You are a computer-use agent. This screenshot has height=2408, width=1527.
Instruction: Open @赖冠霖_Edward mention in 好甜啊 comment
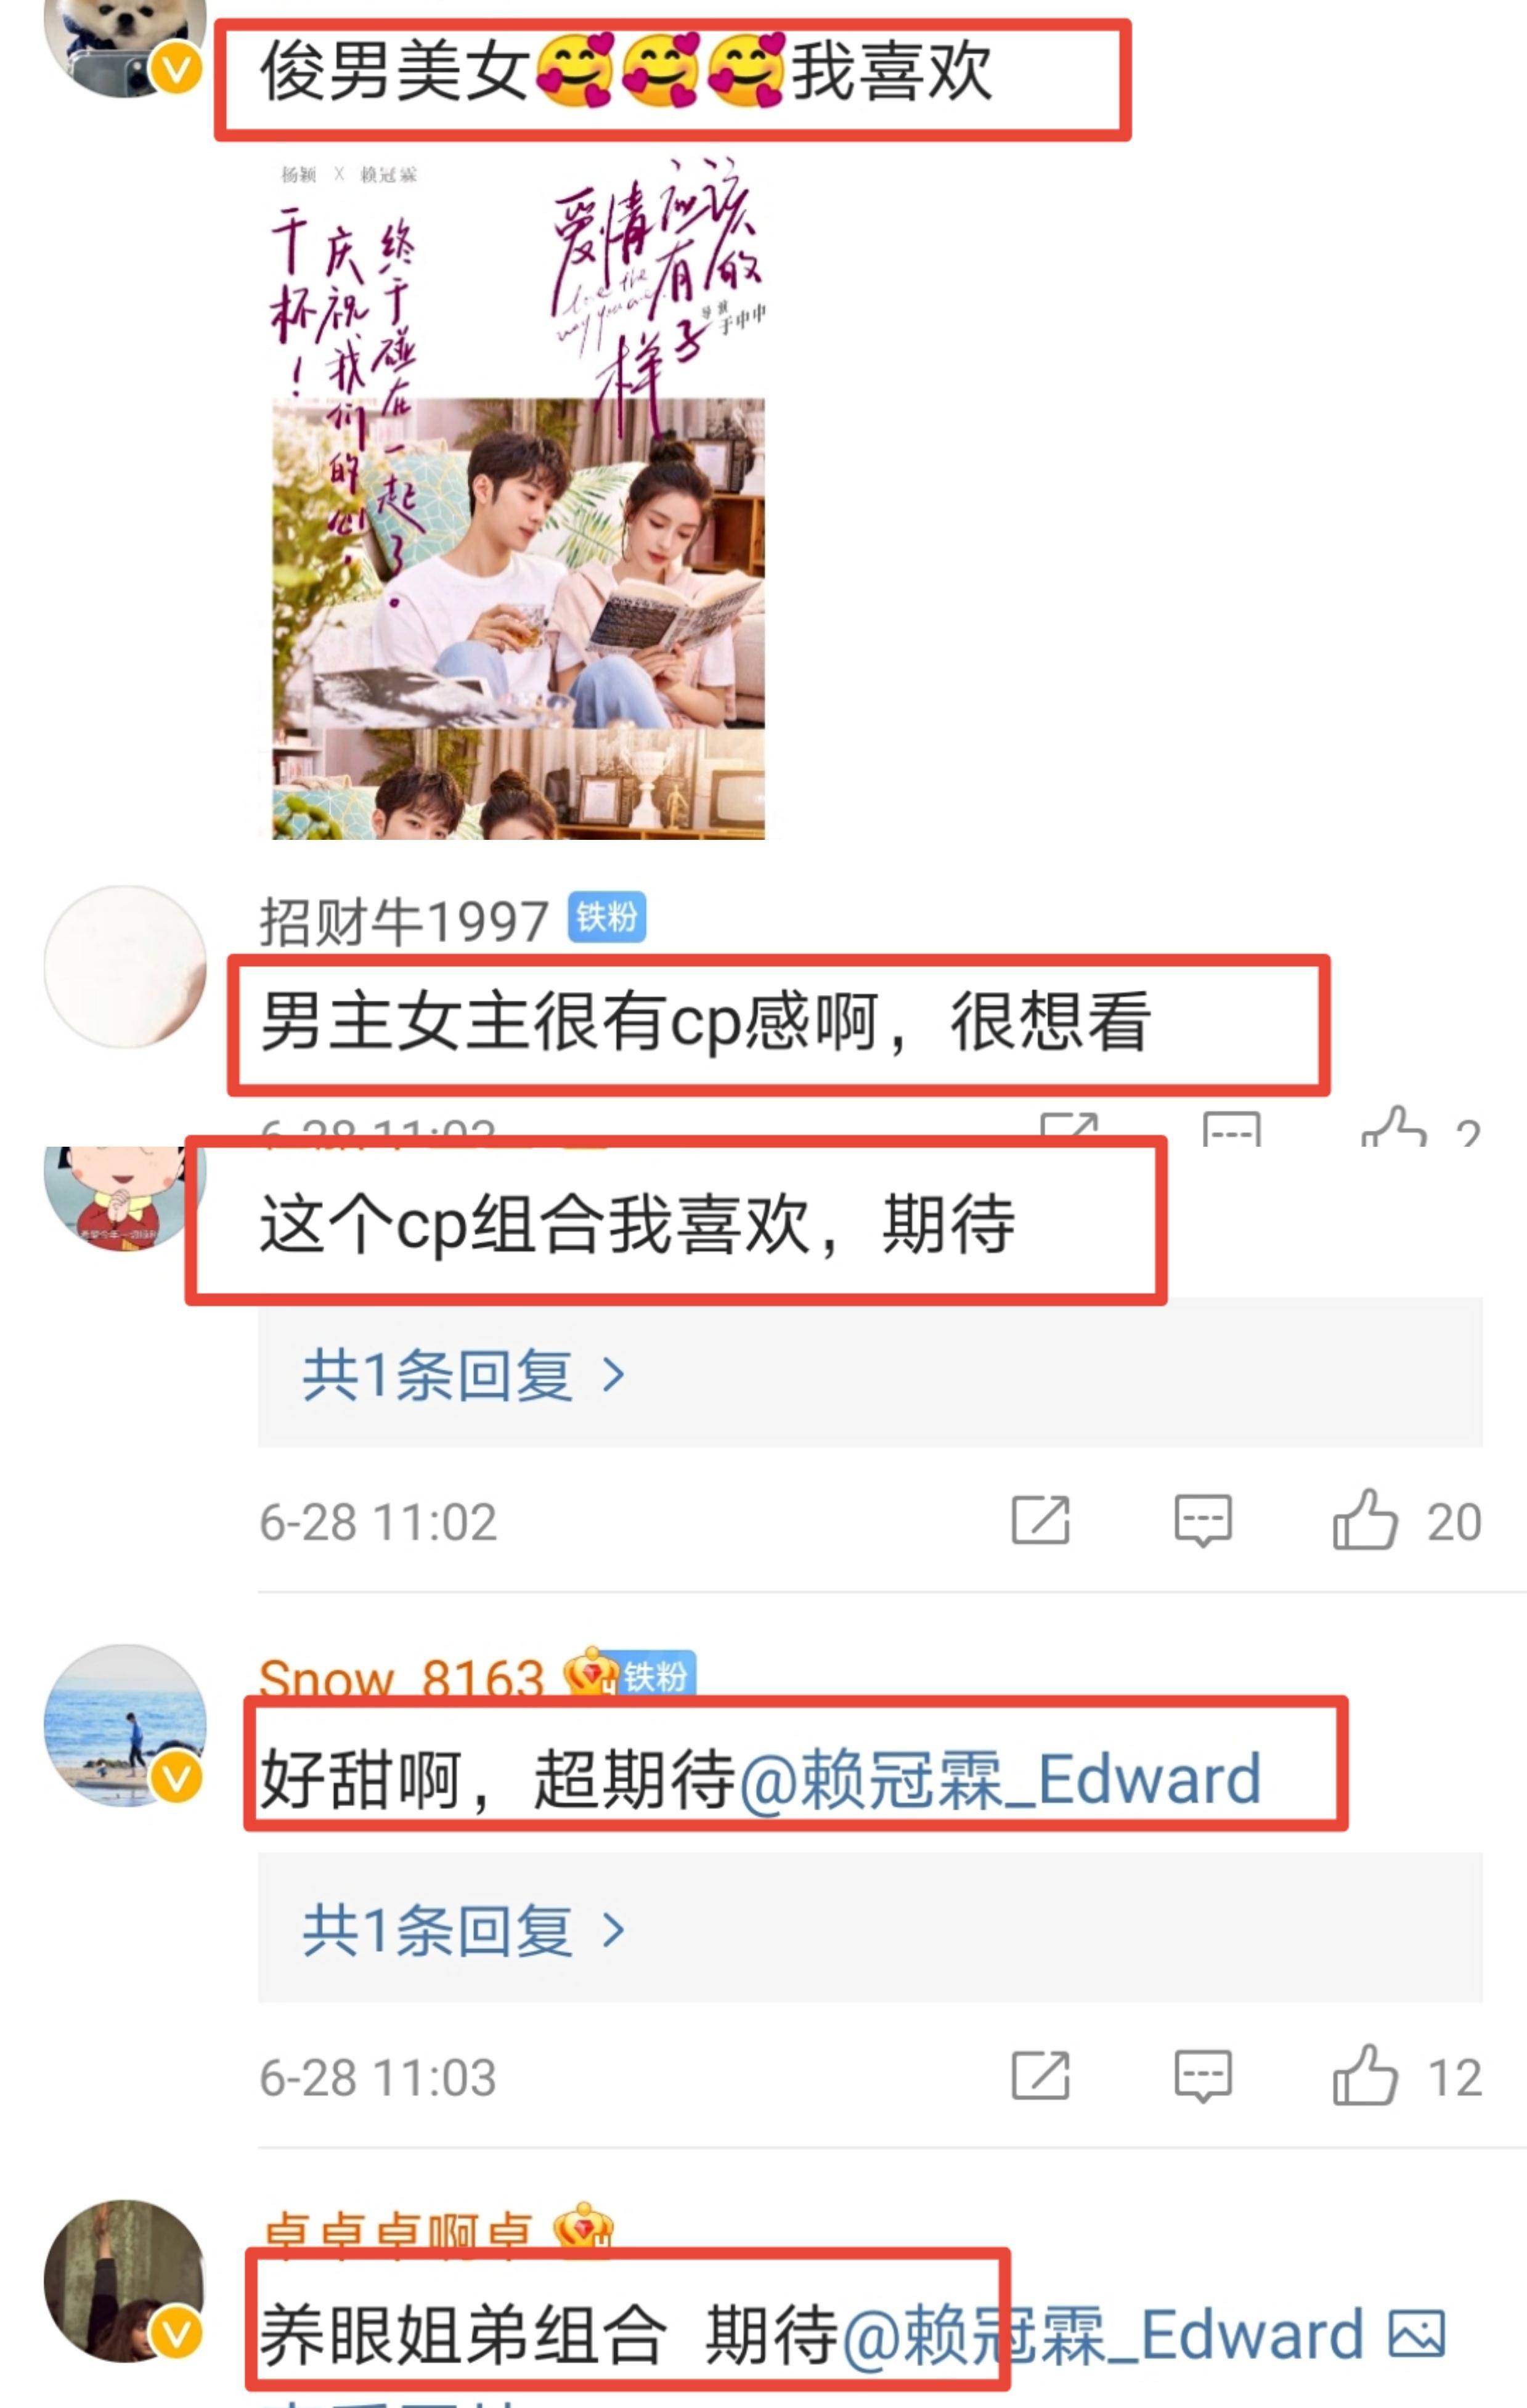[999, 1781]
